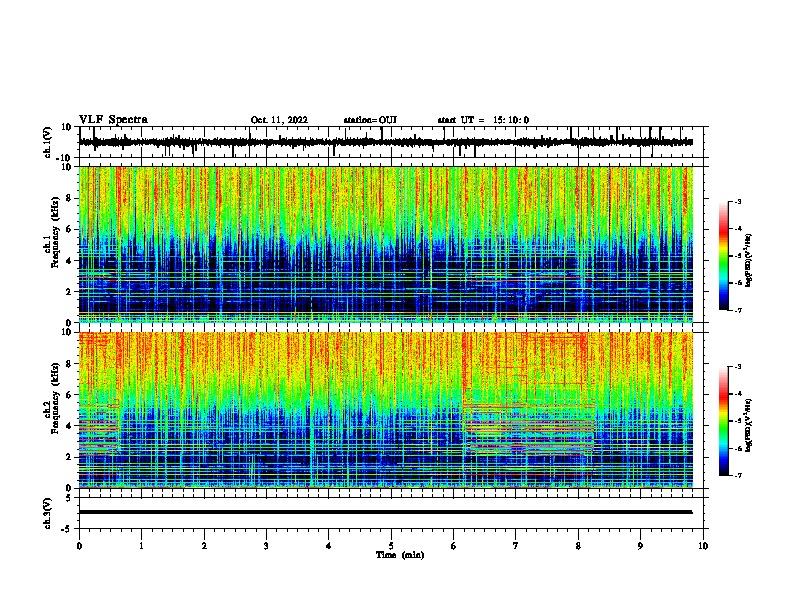Click the "Time (min)" x-axis label
This screenshot has height=612, width=792.
point(400,555)
